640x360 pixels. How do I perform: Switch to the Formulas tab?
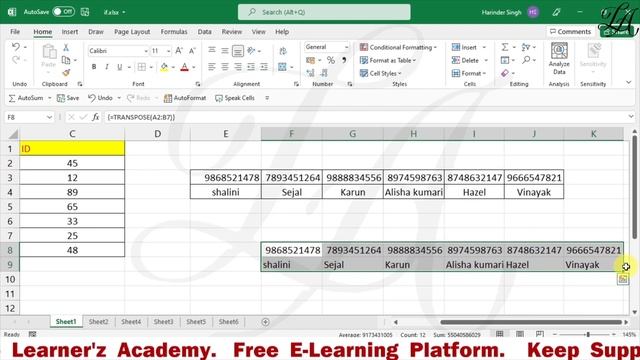[x=174, y=31]
